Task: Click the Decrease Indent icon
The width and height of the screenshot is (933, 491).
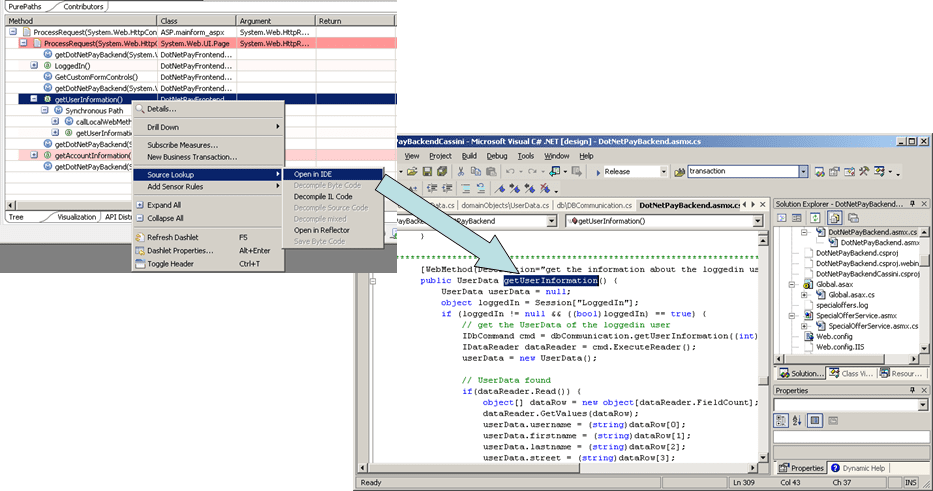Action: [x=432, y=189]
